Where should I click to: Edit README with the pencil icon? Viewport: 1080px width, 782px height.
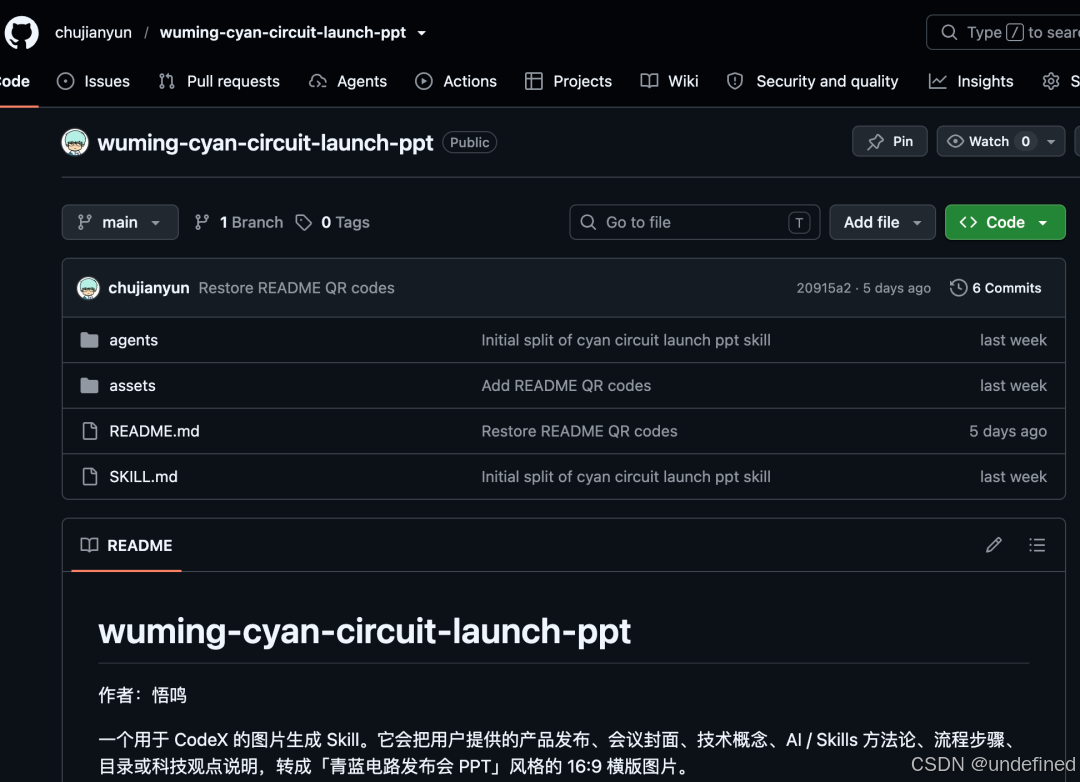pyautogui.click(x=994, y=545)
